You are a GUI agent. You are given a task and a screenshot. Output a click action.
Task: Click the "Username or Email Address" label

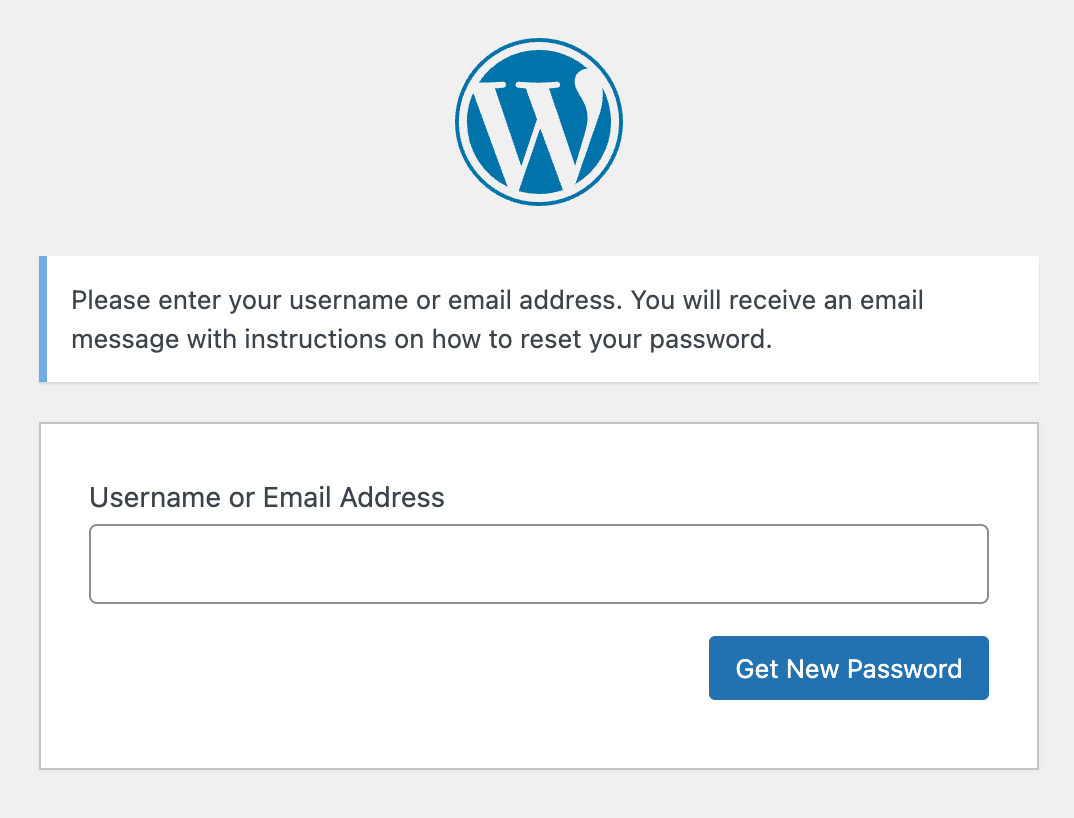pyautogui.click(x=267, y=497)
